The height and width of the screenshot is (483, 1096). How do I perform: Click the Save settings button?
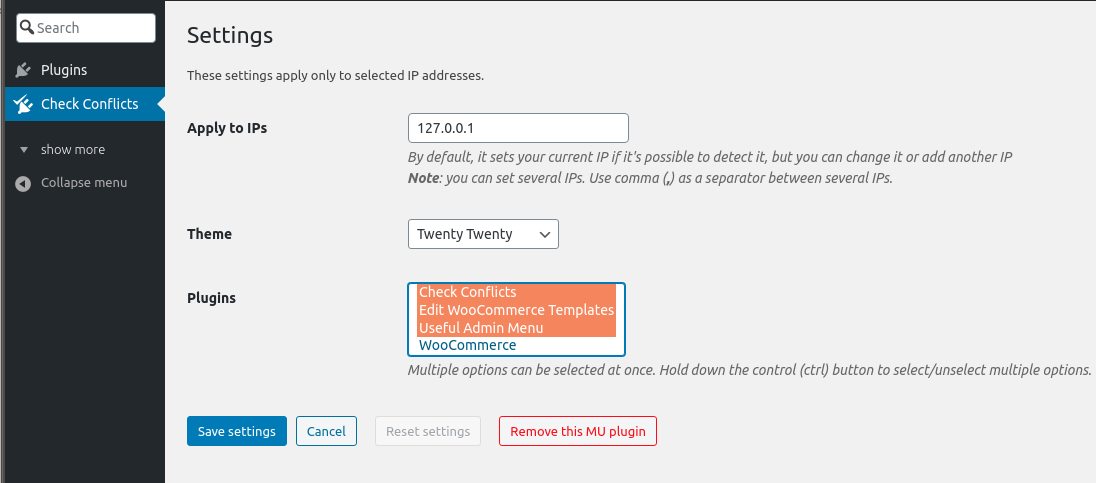[237, 431]
